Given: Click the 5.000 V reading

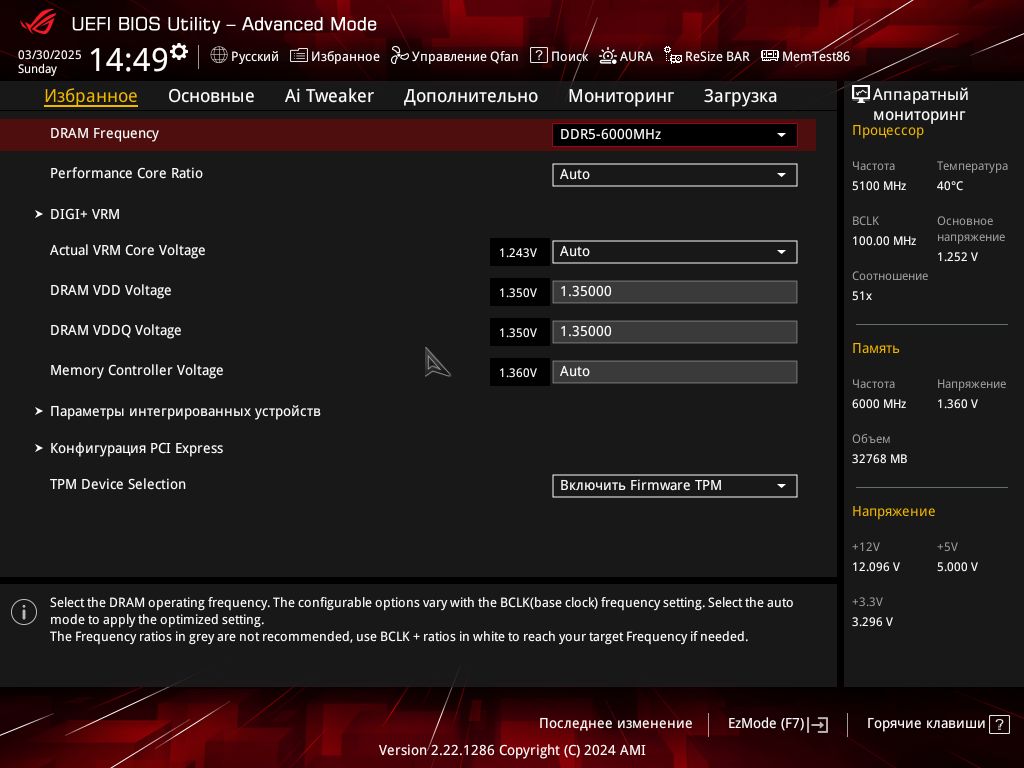Looking at the screenshot, I should coord(957,567).
